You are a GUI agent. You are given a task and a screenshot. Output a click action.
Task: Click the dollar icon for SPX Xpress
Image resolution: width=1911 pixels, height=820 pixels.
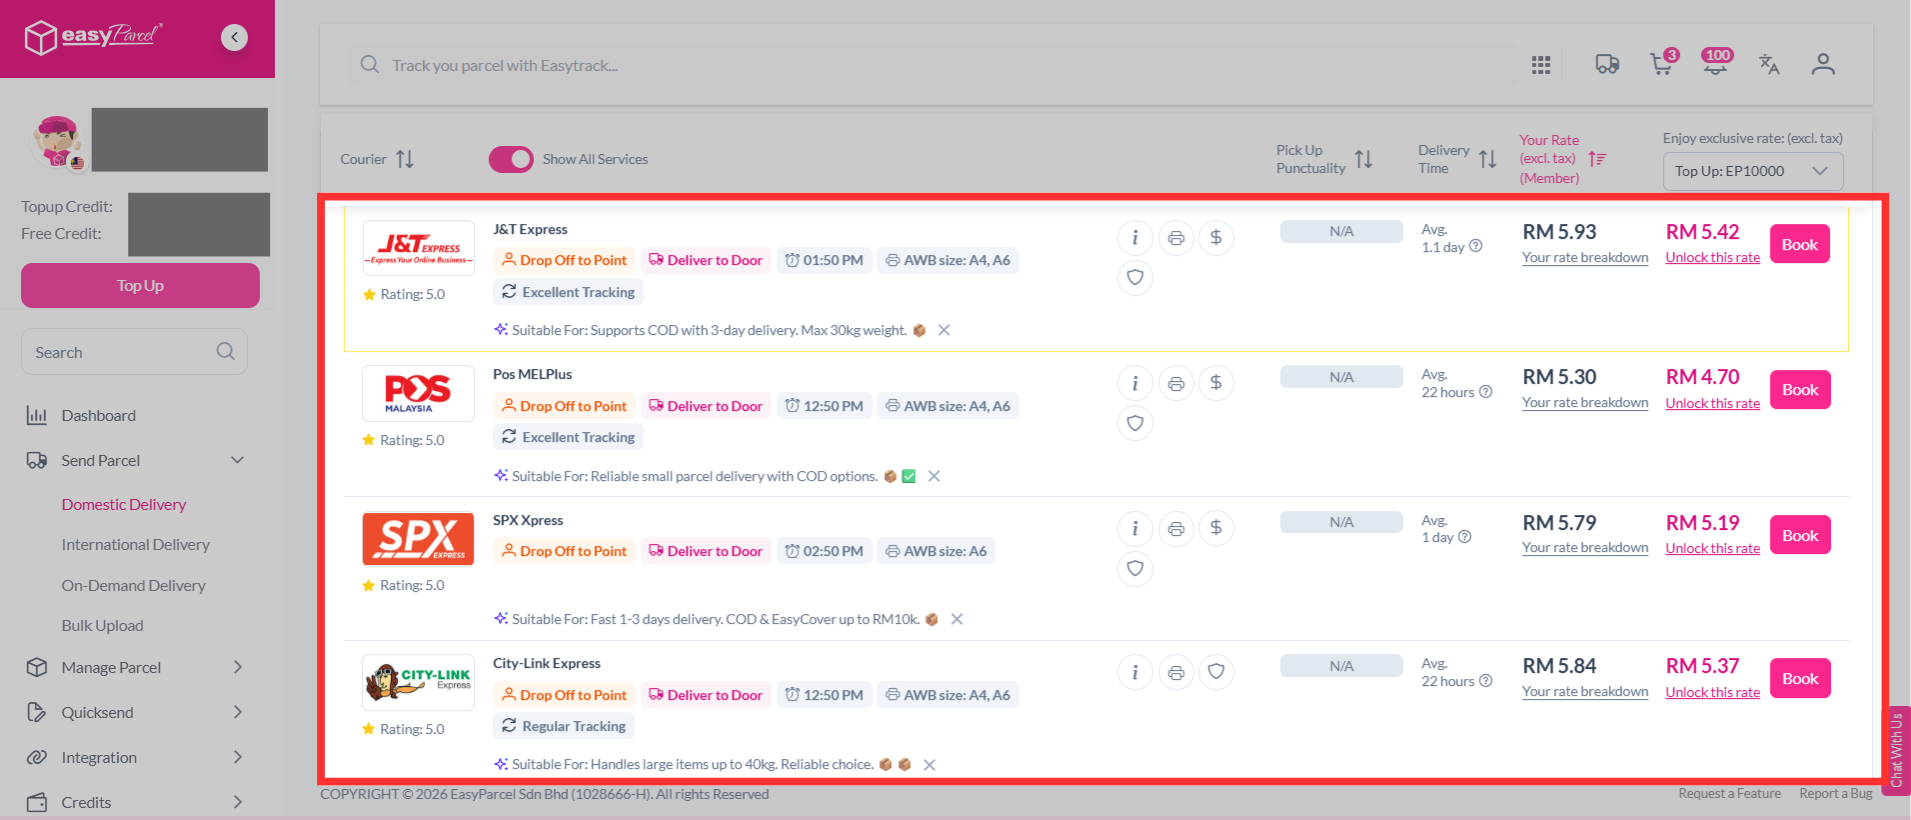(1216, 528)
